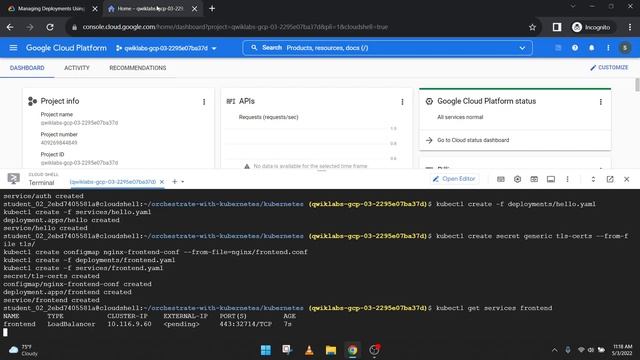Go back in browser history
This screenshot has width=640, height=360.
[x=10, y=27]
